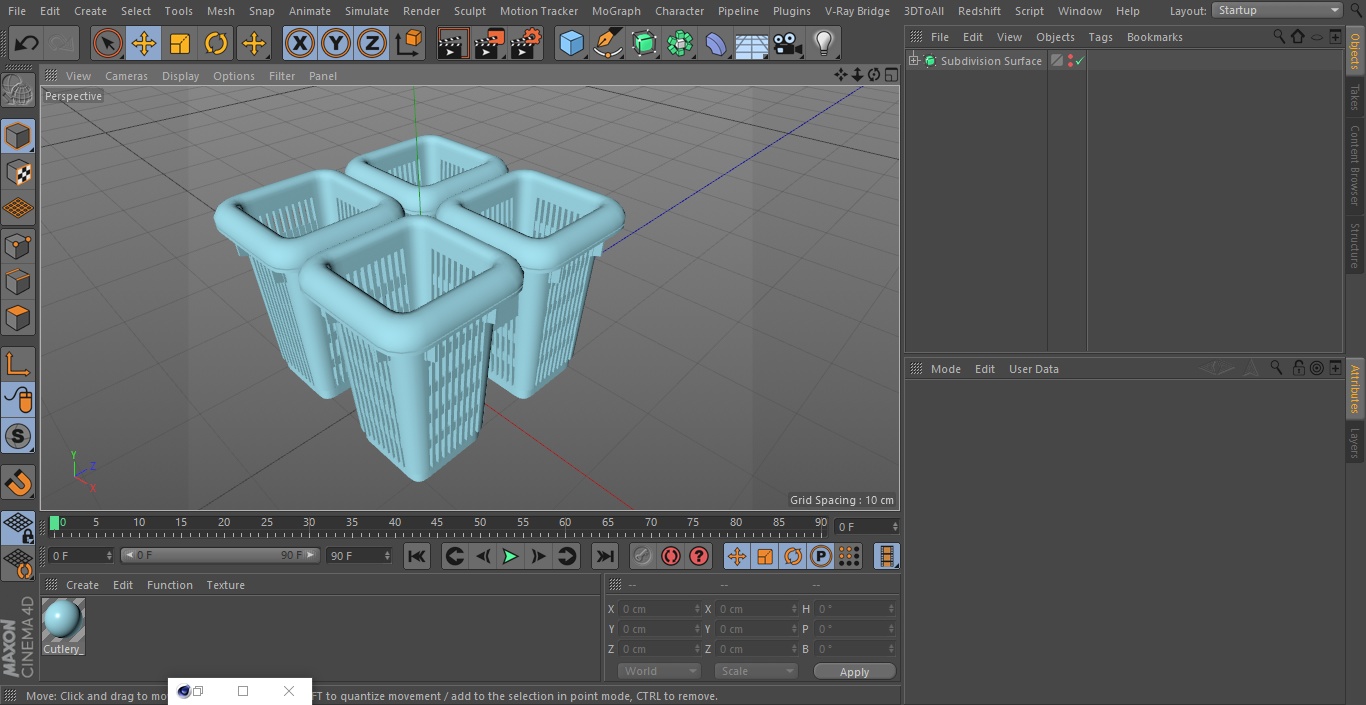Add a floor environment object
Viewport: 1366px width, 705px height.
[x=752, y=44]
